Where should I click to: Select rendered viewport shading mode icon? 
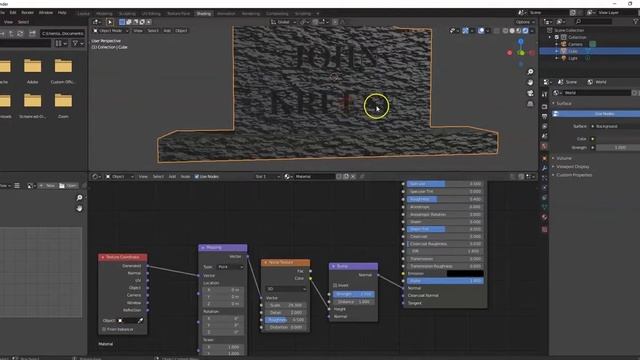[525, 31]
